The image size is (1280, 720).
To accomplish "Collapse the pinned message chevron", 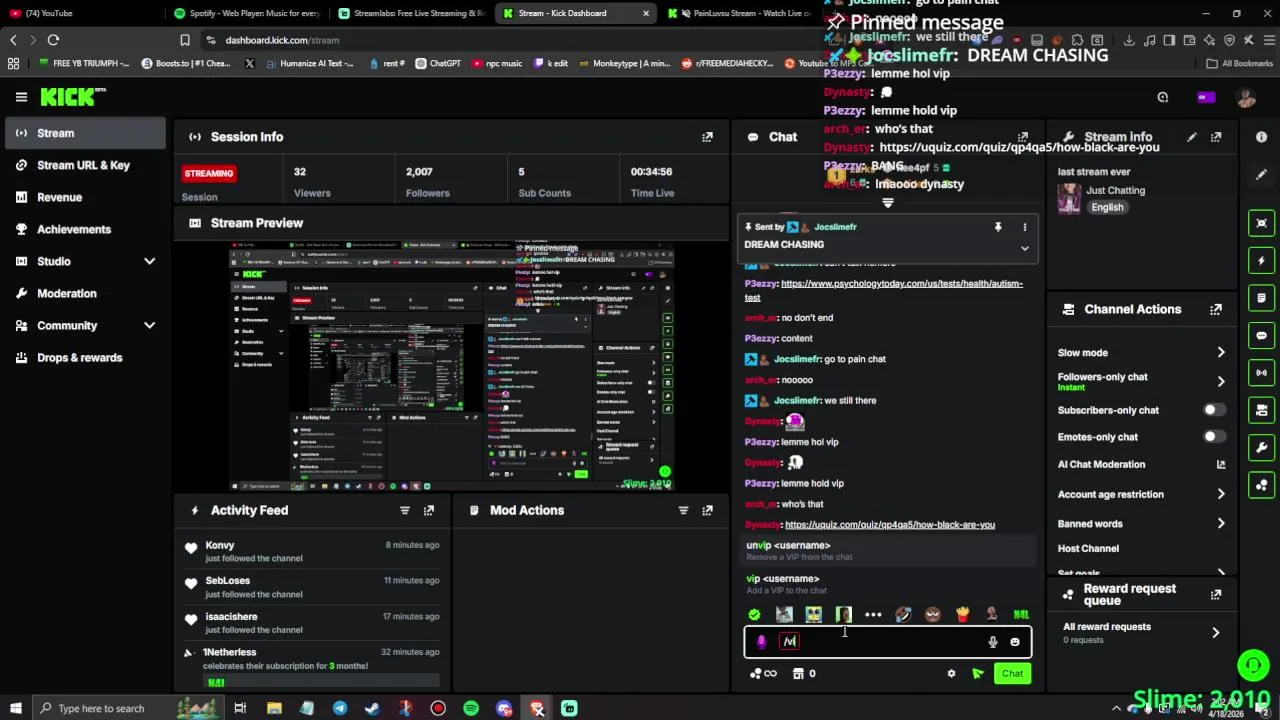I will click(x=1024, y=248).
